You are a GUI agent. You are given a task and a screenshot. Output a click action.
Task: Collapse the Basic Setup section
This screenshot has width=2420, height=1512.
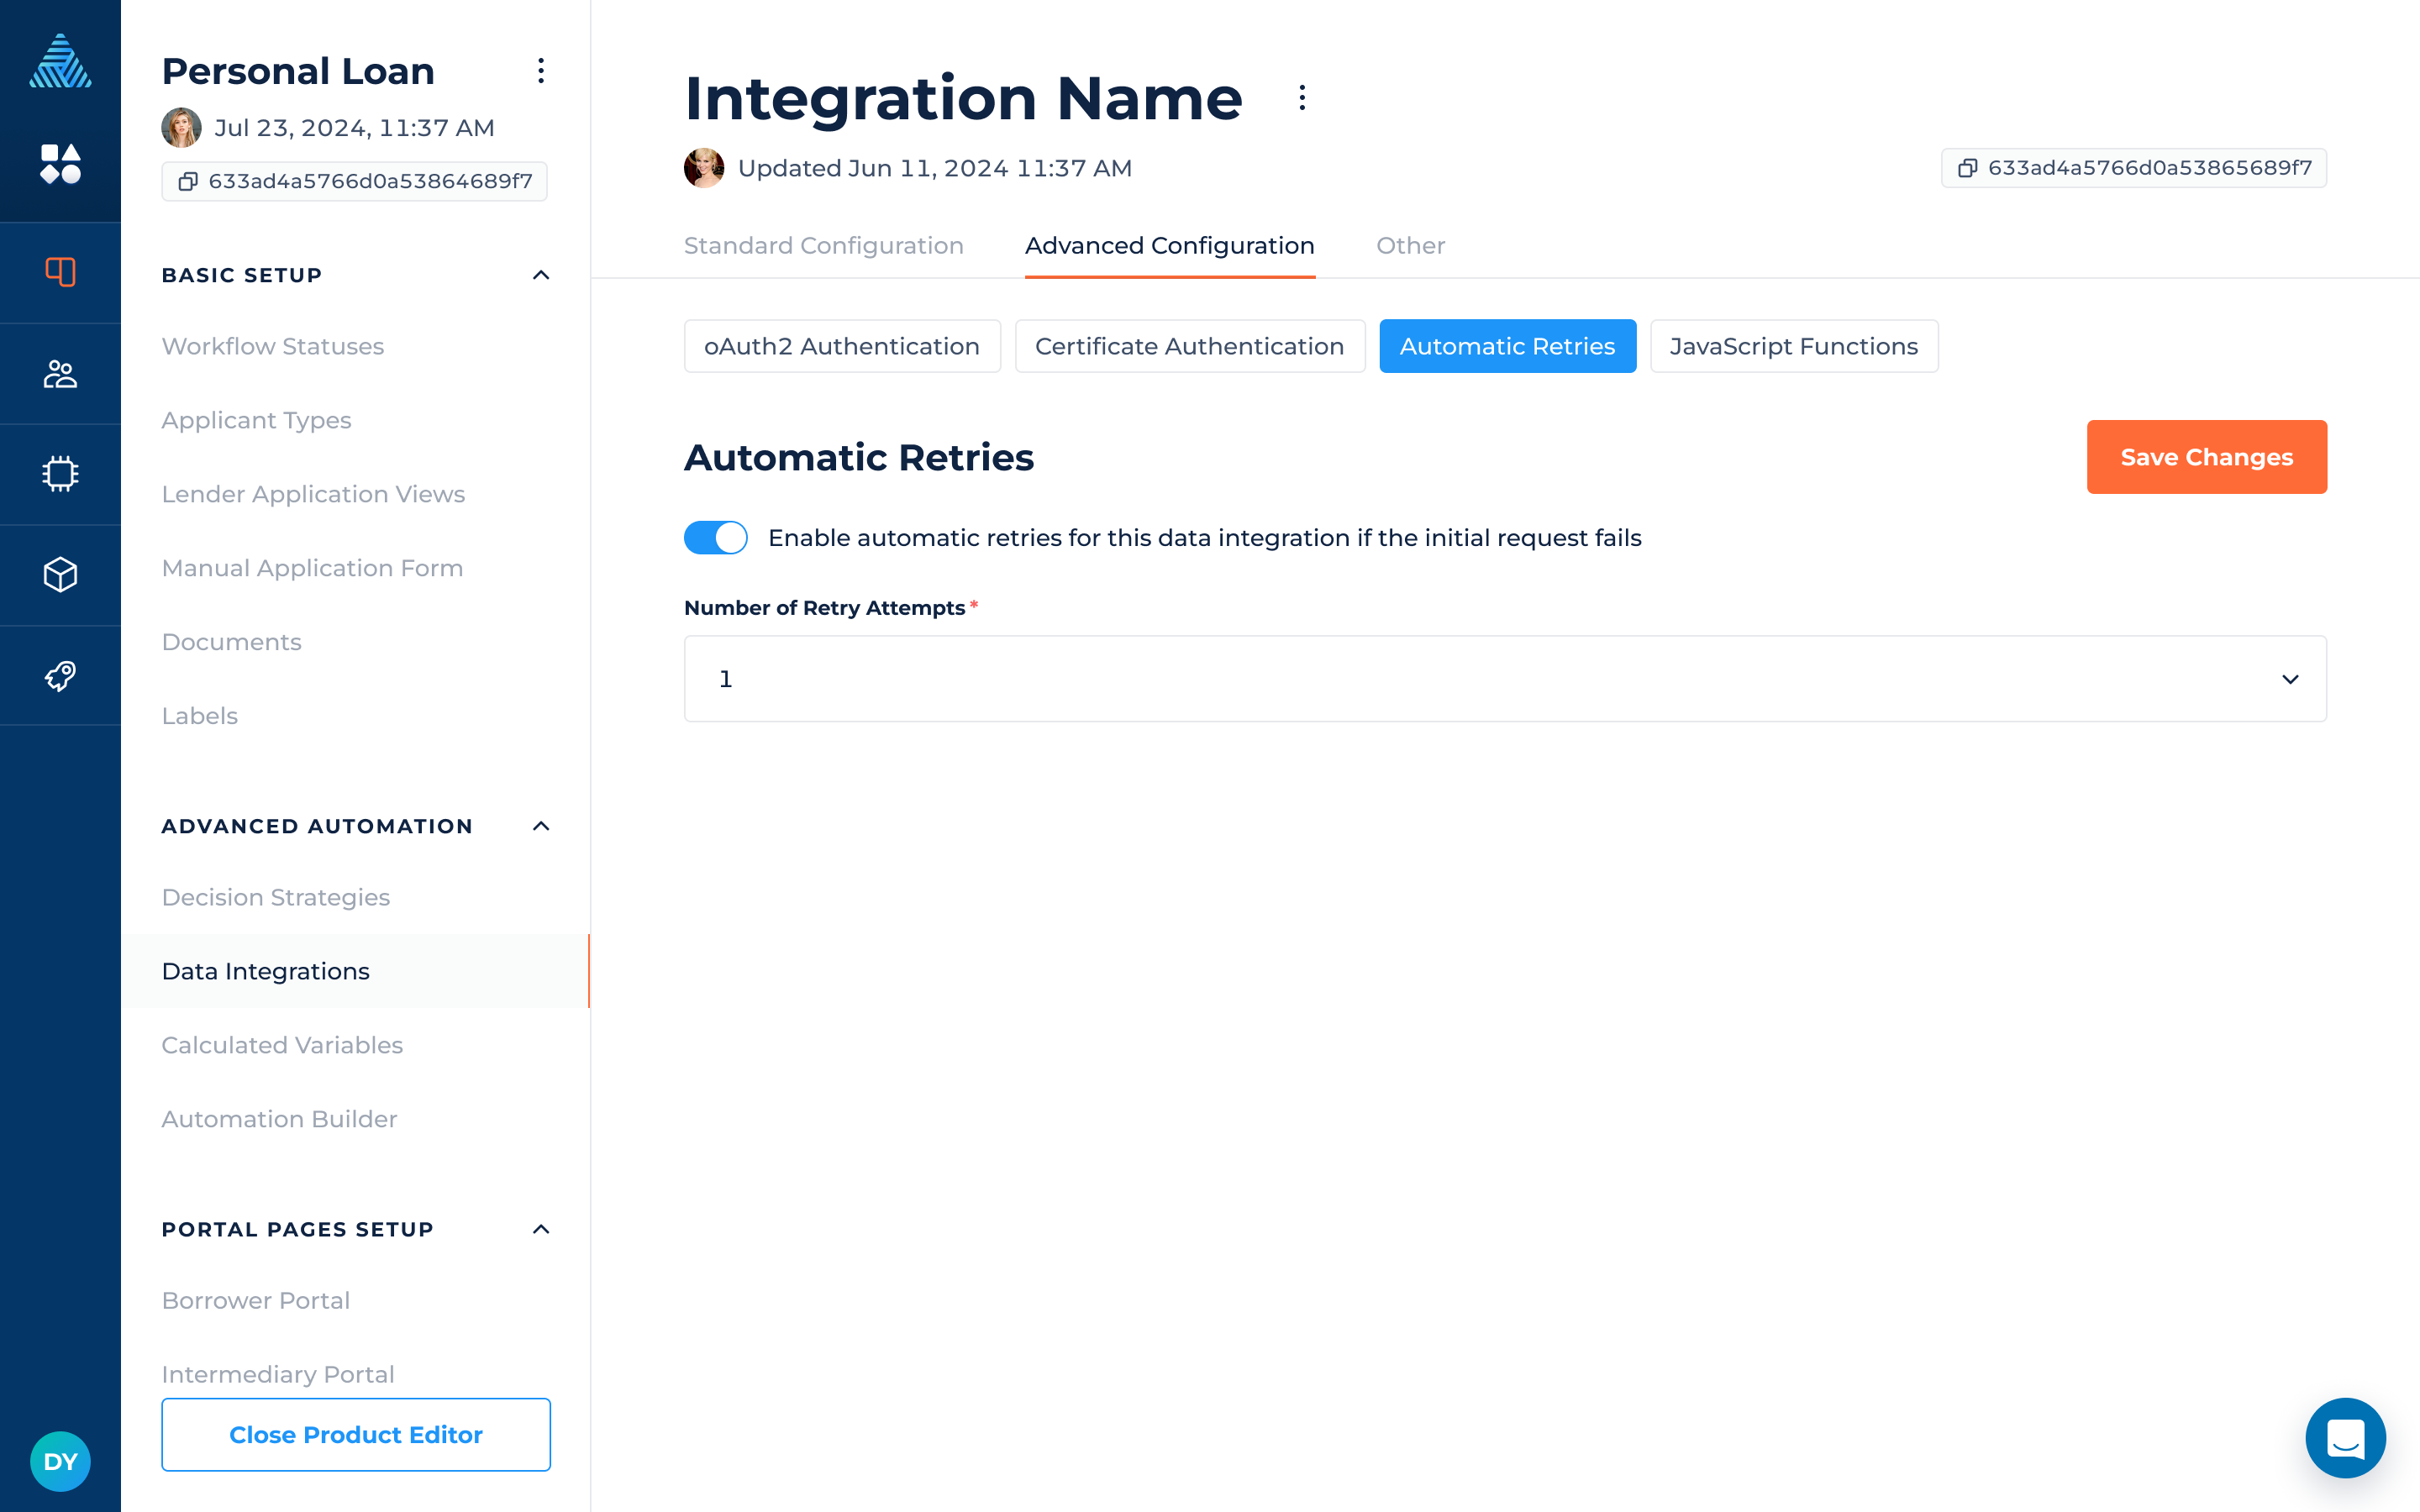point(541,275)
